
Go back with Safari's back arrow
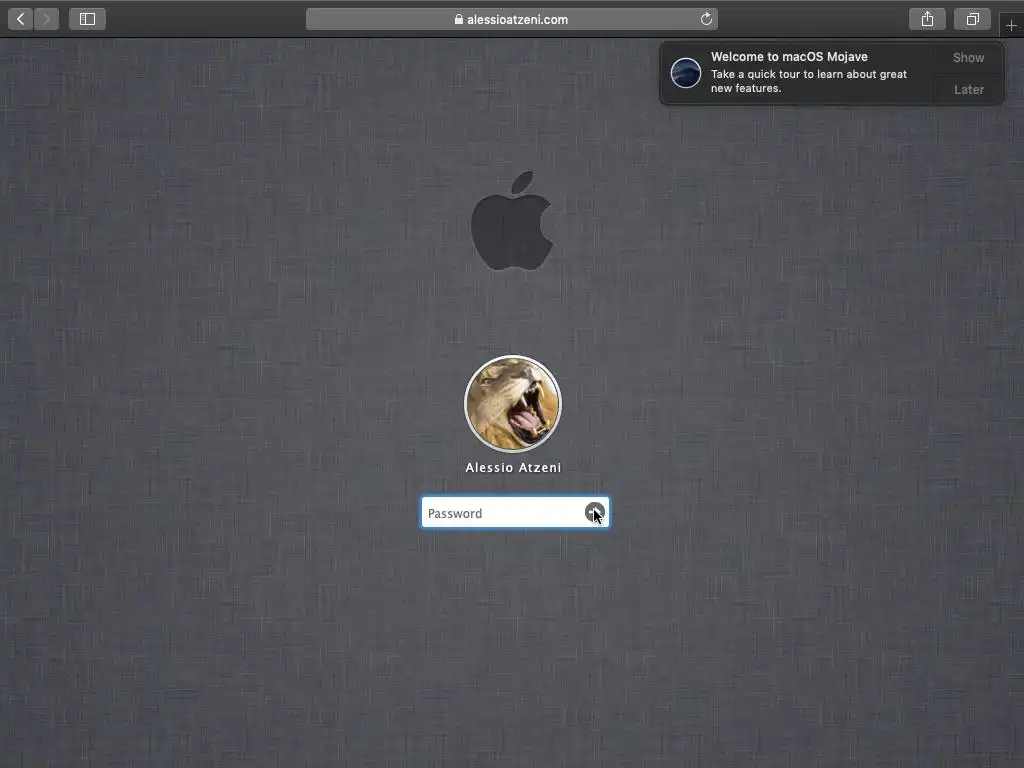20,19
